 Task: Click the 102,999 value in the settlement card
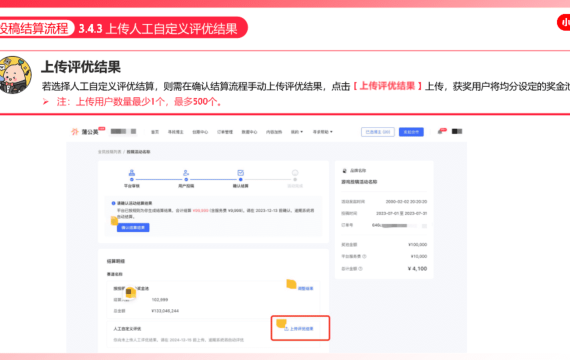pyautogui.click(x=160, y=300)
